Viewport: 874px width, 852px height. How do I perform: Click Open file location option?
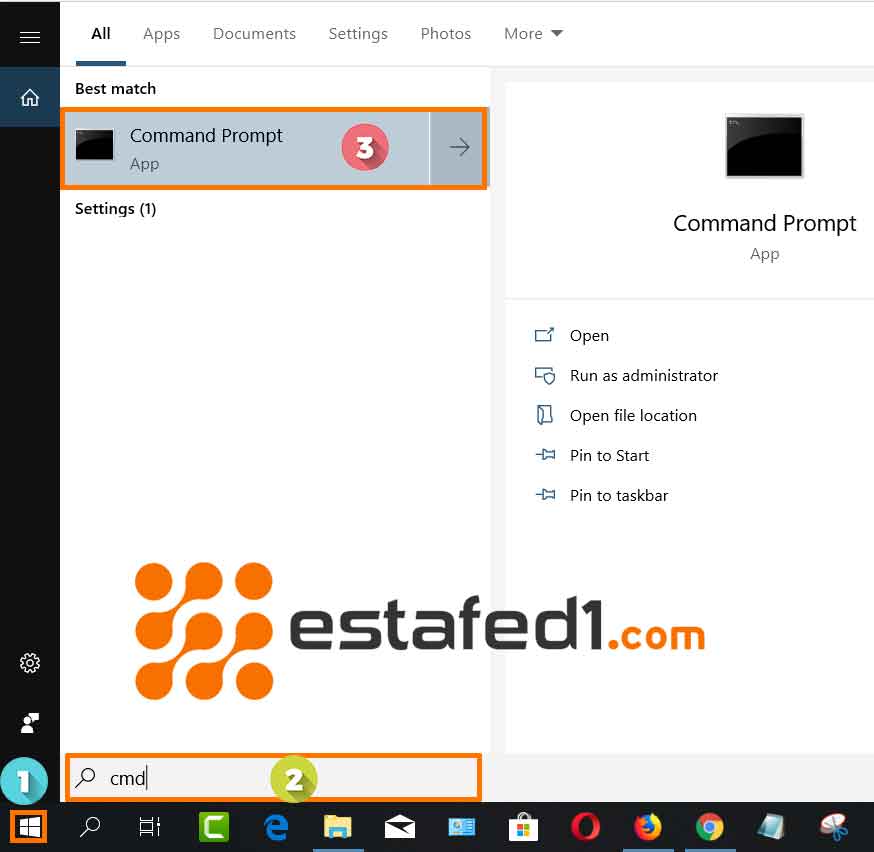click(x=632, y=416)
